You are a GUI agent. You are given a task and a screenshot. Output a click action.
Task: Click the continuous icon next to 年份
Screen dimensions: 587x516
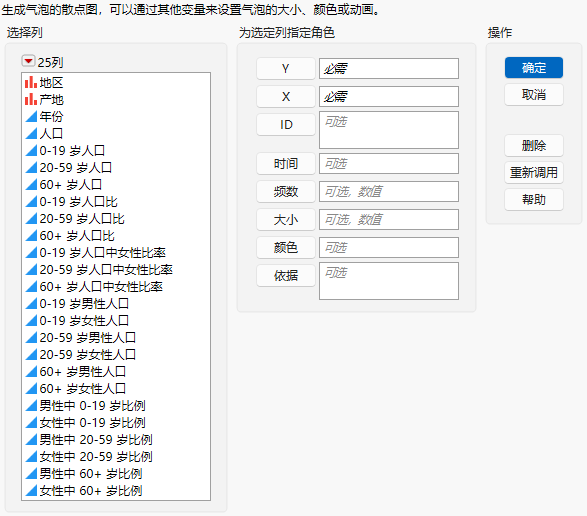[x=31, y=116]
